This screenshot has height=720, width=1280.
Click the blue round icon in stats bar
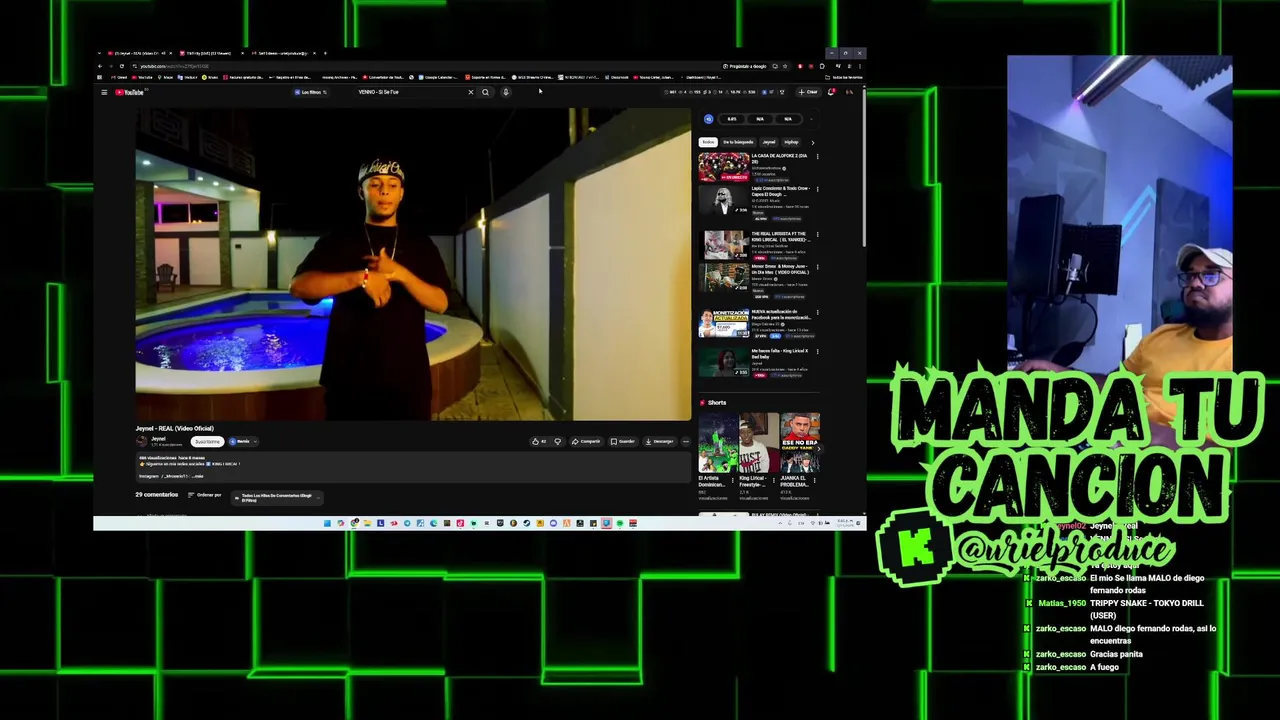709,119
